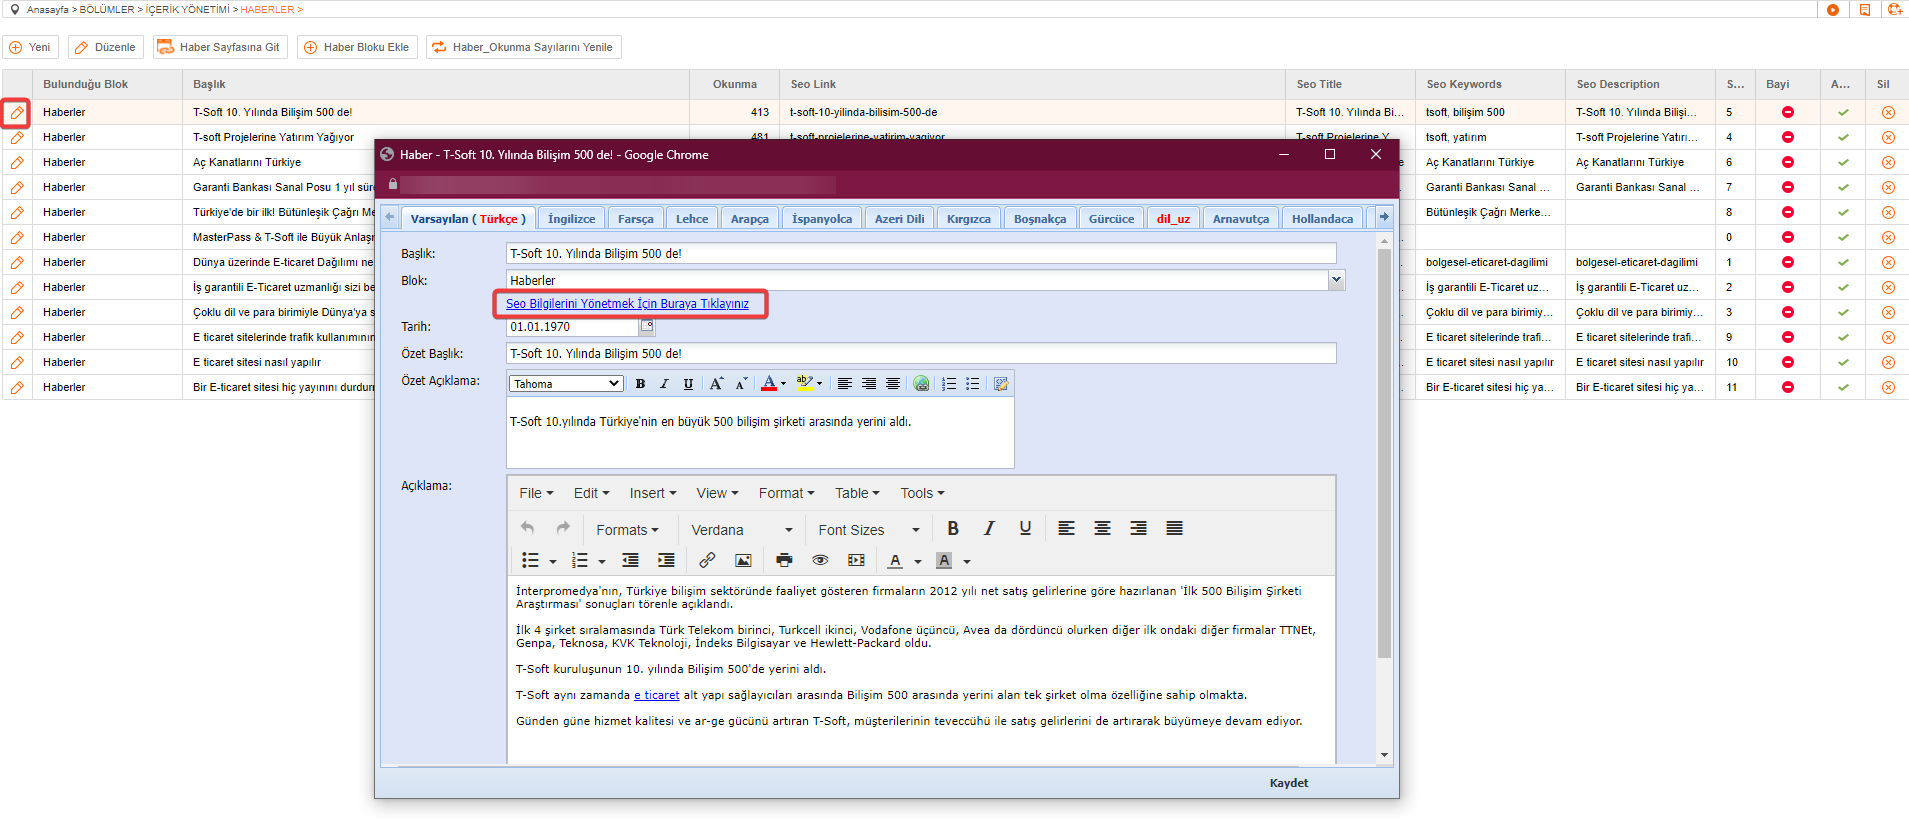Print from the Açıklama editor toolbar
The width and height of the screenshot is (1909, 825).
point(784,560)
